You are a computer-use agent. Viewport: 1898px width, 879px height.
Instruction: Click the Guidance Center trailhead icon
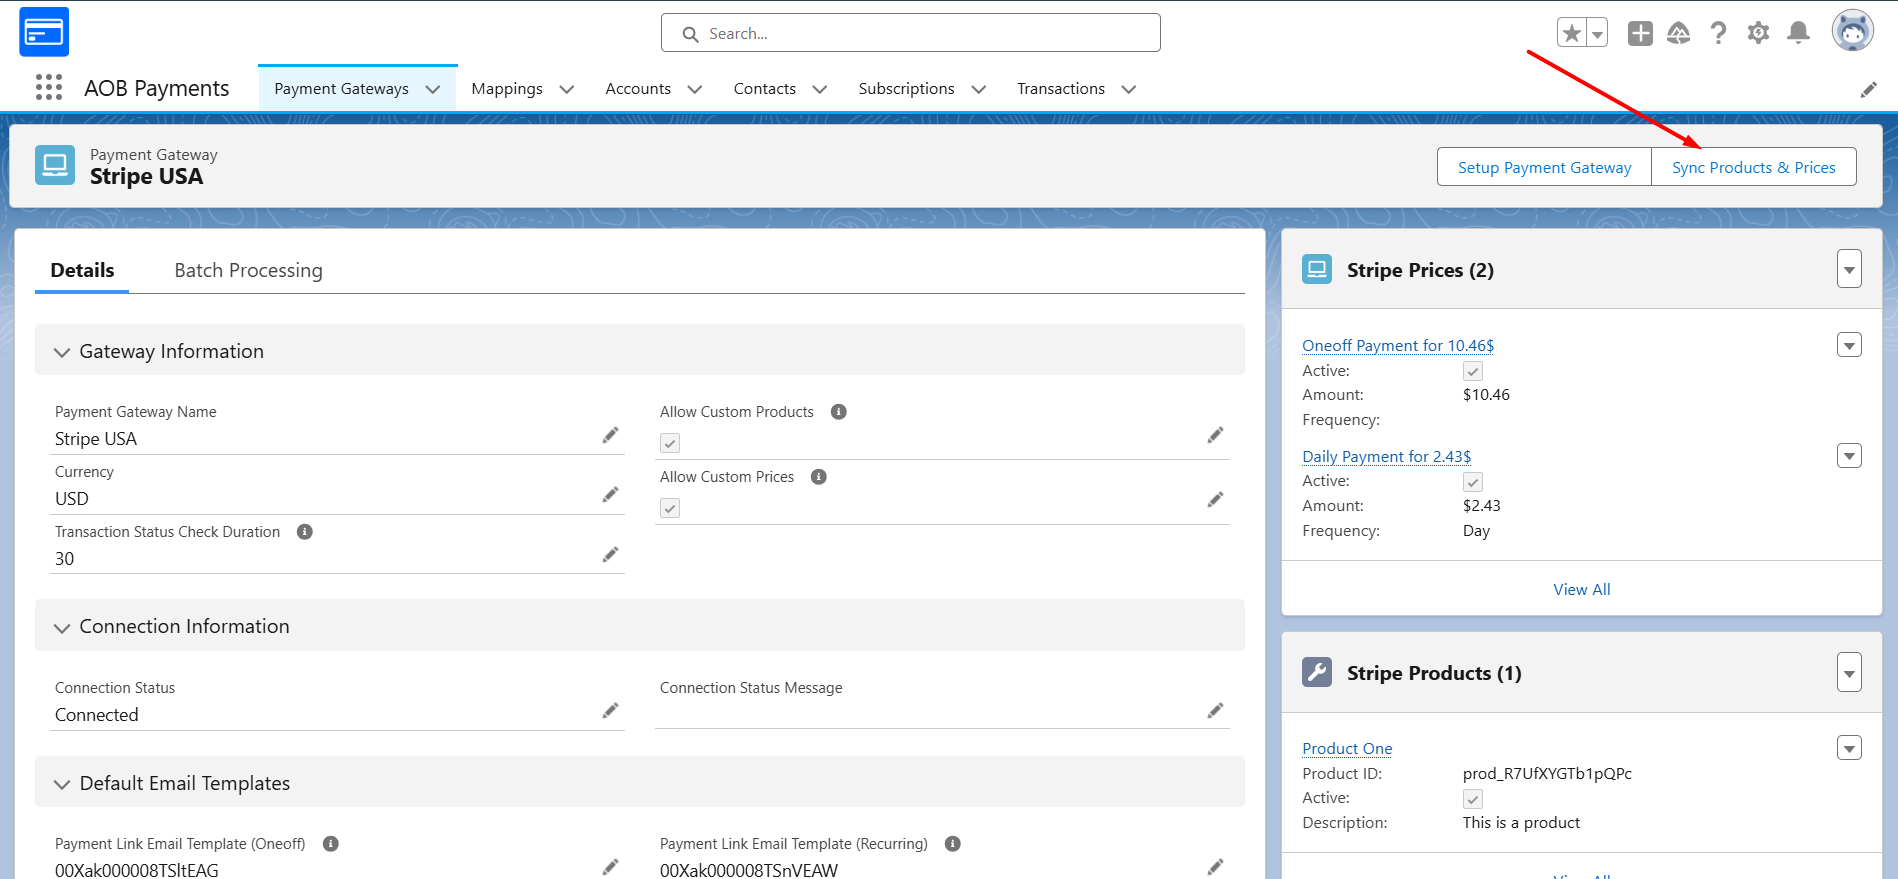tap(1678, 33)
